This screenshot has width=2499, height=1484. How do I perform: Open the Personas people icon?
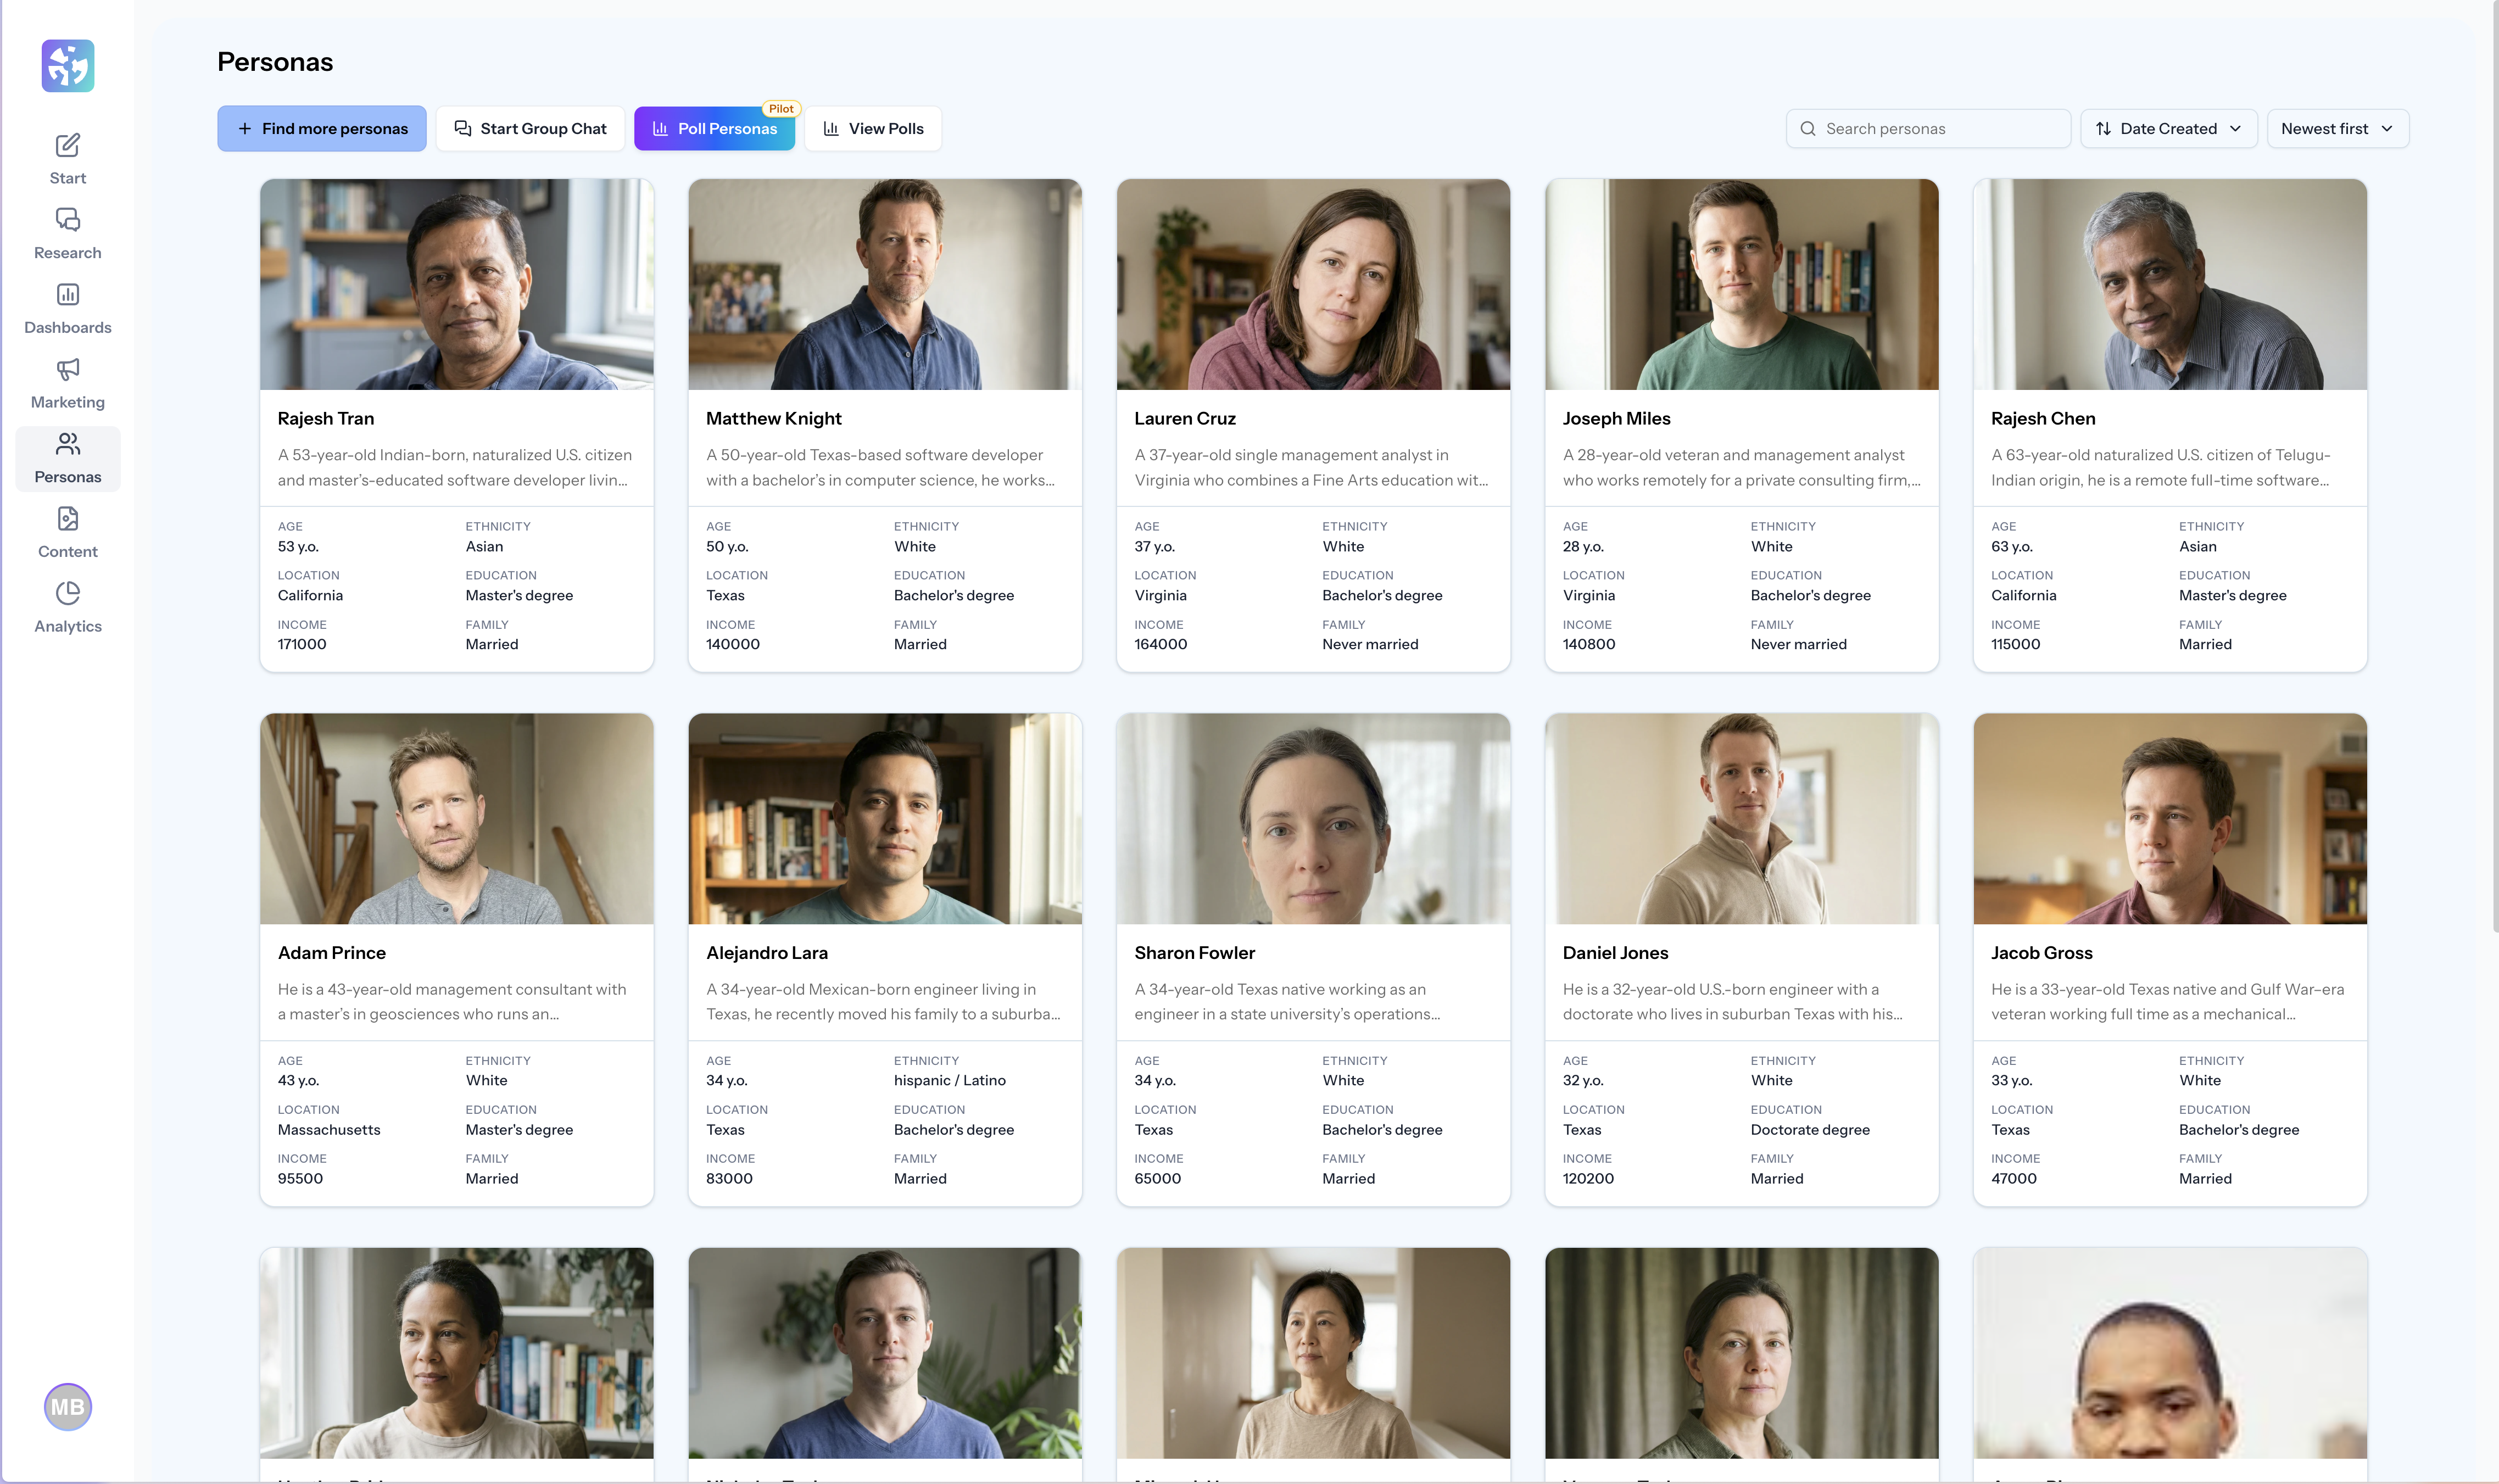[68, 444]
